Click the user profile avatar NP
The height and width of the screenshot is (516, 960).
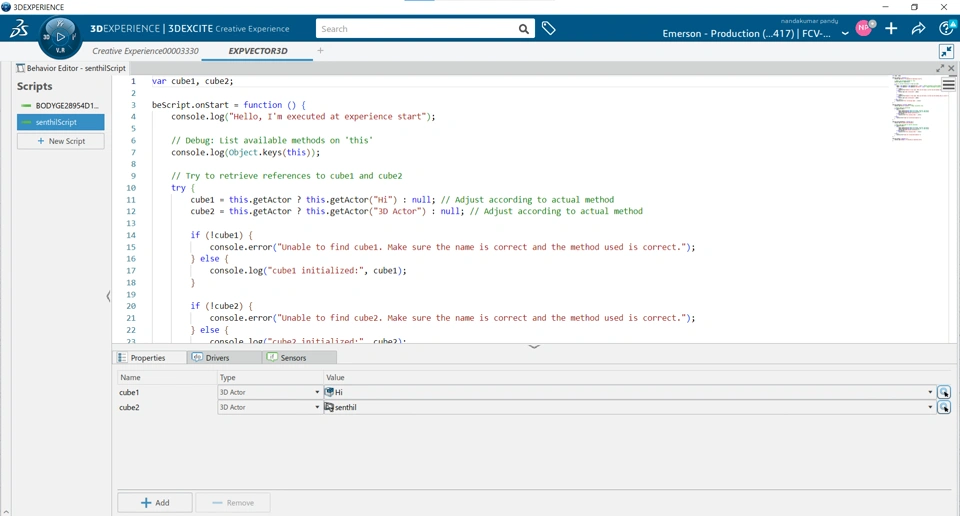tap(863, 29)
